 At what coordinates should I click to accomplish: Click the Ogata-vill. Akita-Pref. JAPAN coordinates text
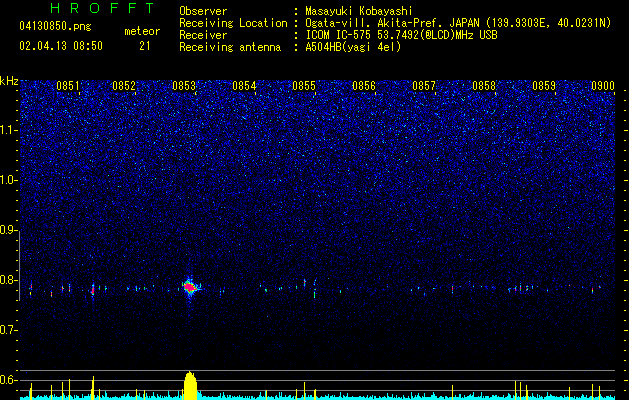click(458, 23)
